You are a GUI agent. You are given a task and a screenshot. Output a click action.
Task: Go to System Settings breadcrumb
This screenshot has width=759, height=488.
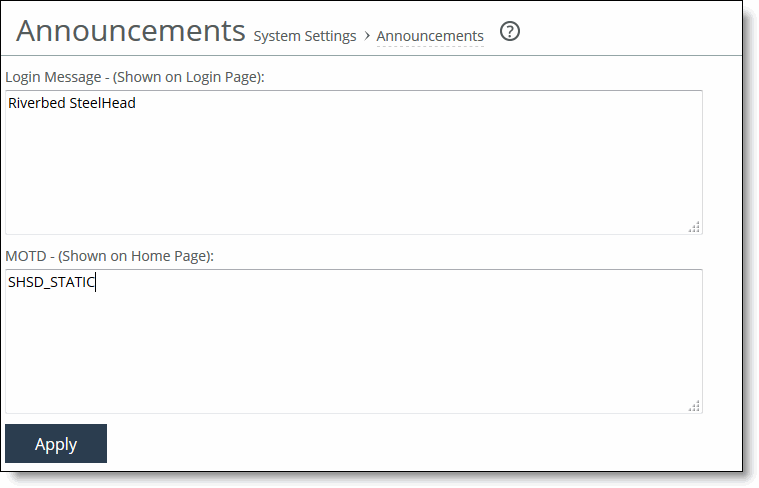(305, 36)
